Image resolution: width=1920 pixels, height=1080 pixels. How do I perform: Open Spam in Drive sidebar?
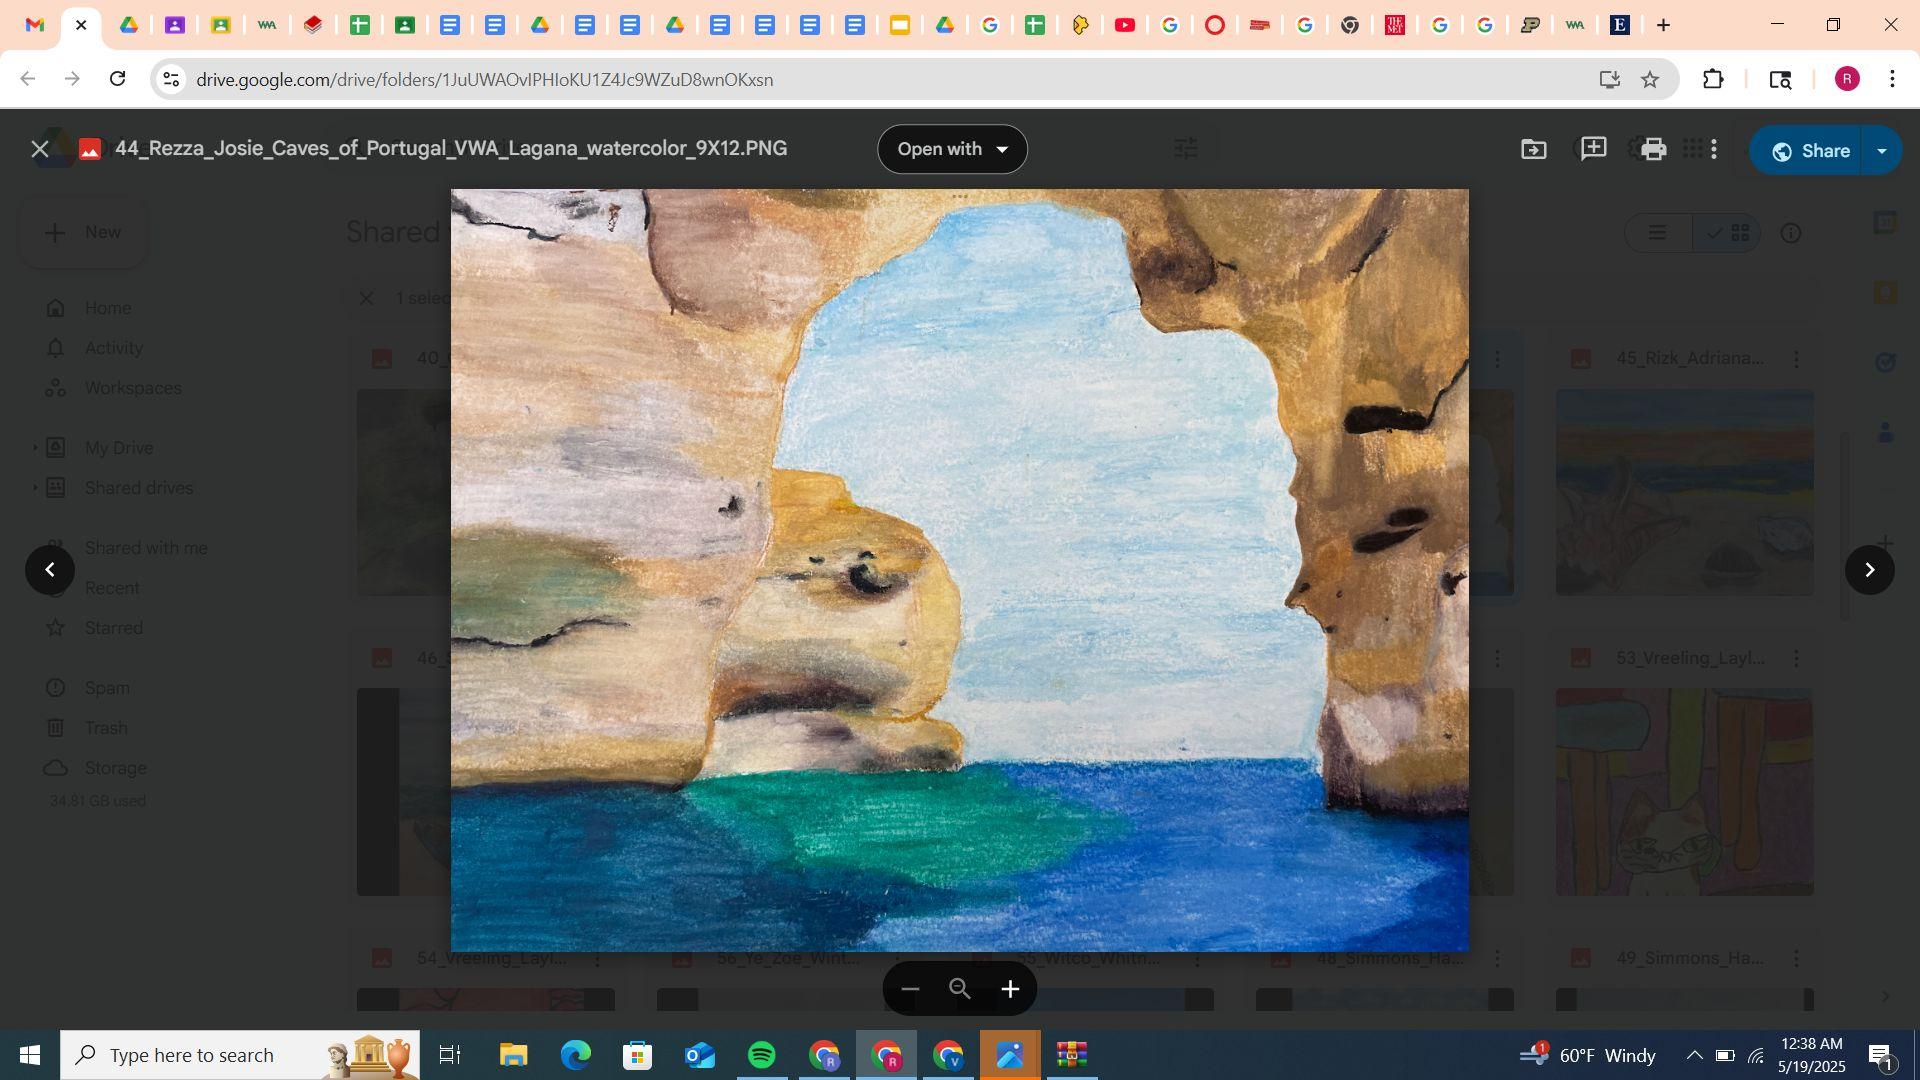click(x=106, y=688)
